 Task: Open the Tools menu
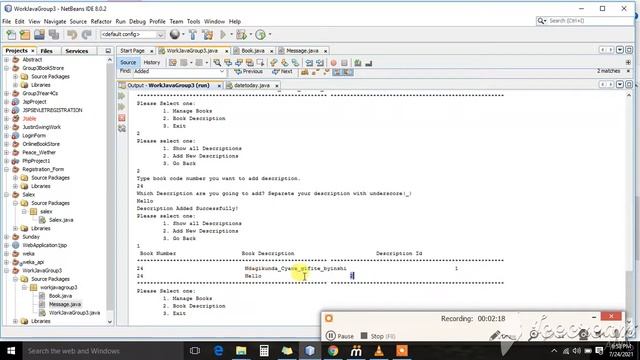(x=193, y=21)
